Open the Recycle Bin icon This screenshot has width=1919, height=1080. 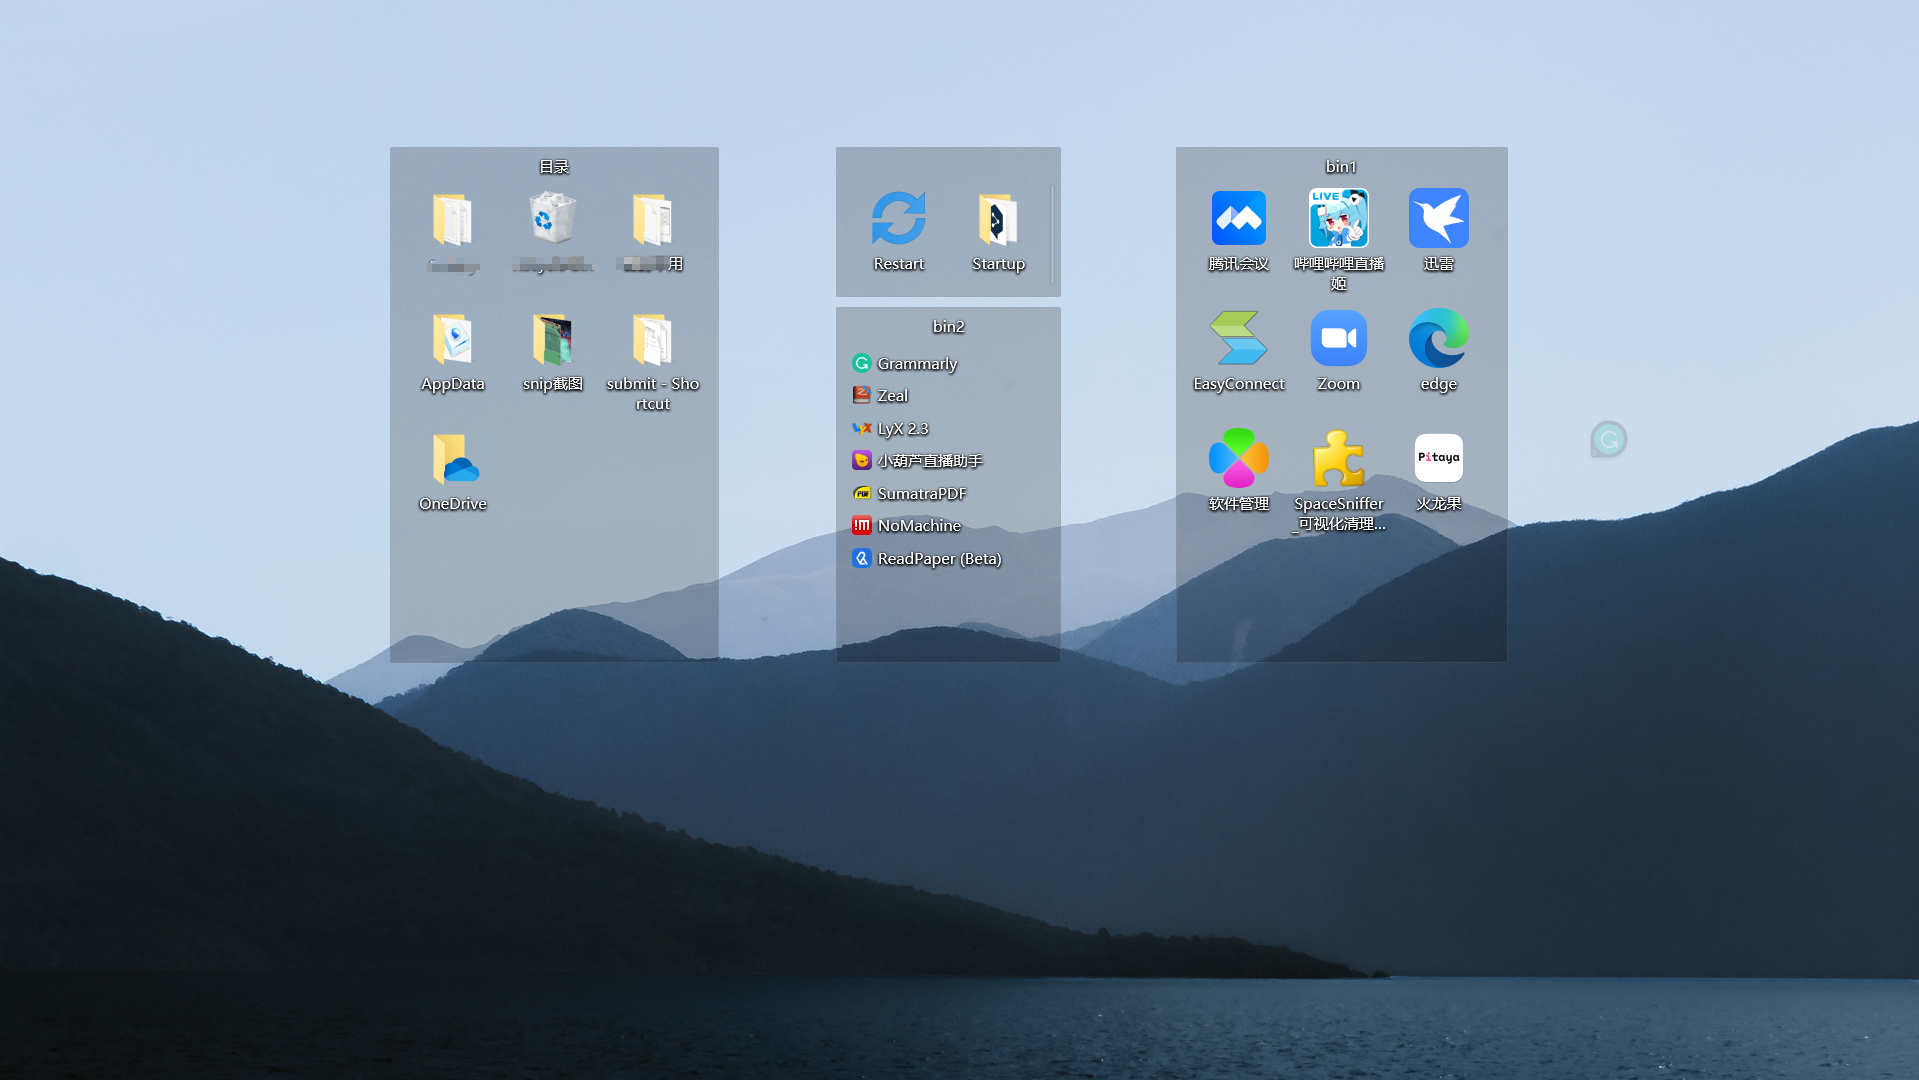(553, 219)
